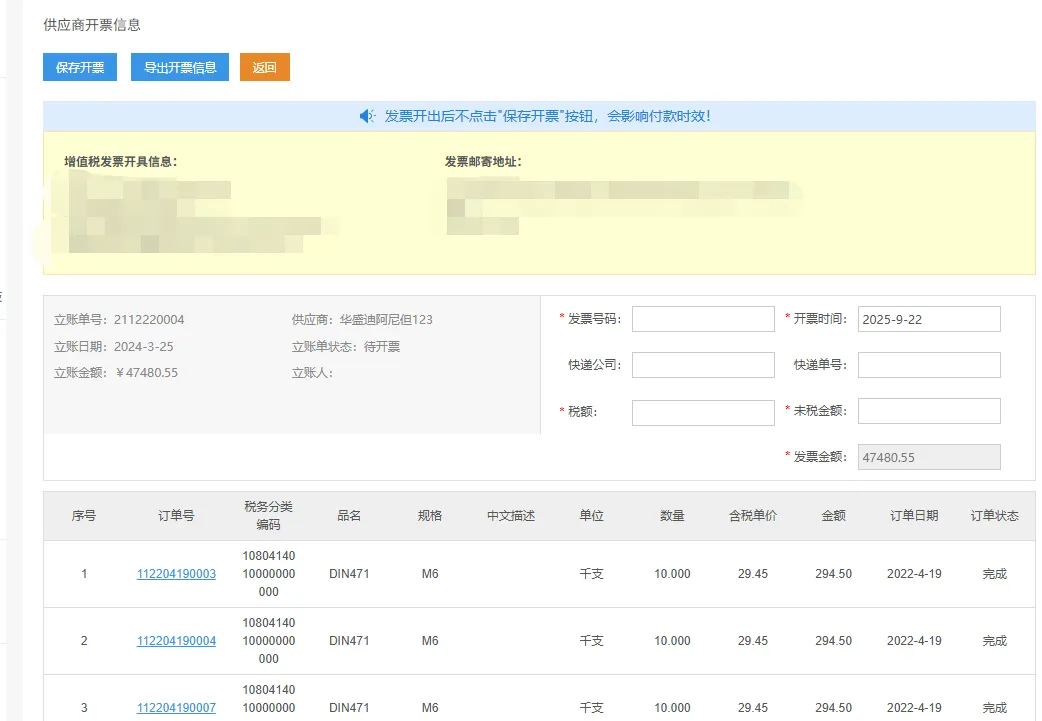This screenshot has height=721, width=1042.
Task: Click the 订单号 column header
Action: tap(176, 516)
